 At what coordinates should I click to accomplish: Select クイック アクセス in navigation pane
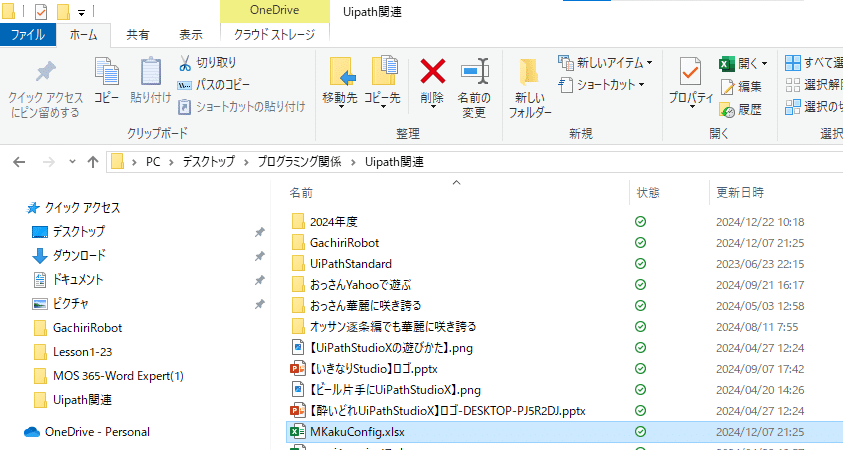(74, 208)
